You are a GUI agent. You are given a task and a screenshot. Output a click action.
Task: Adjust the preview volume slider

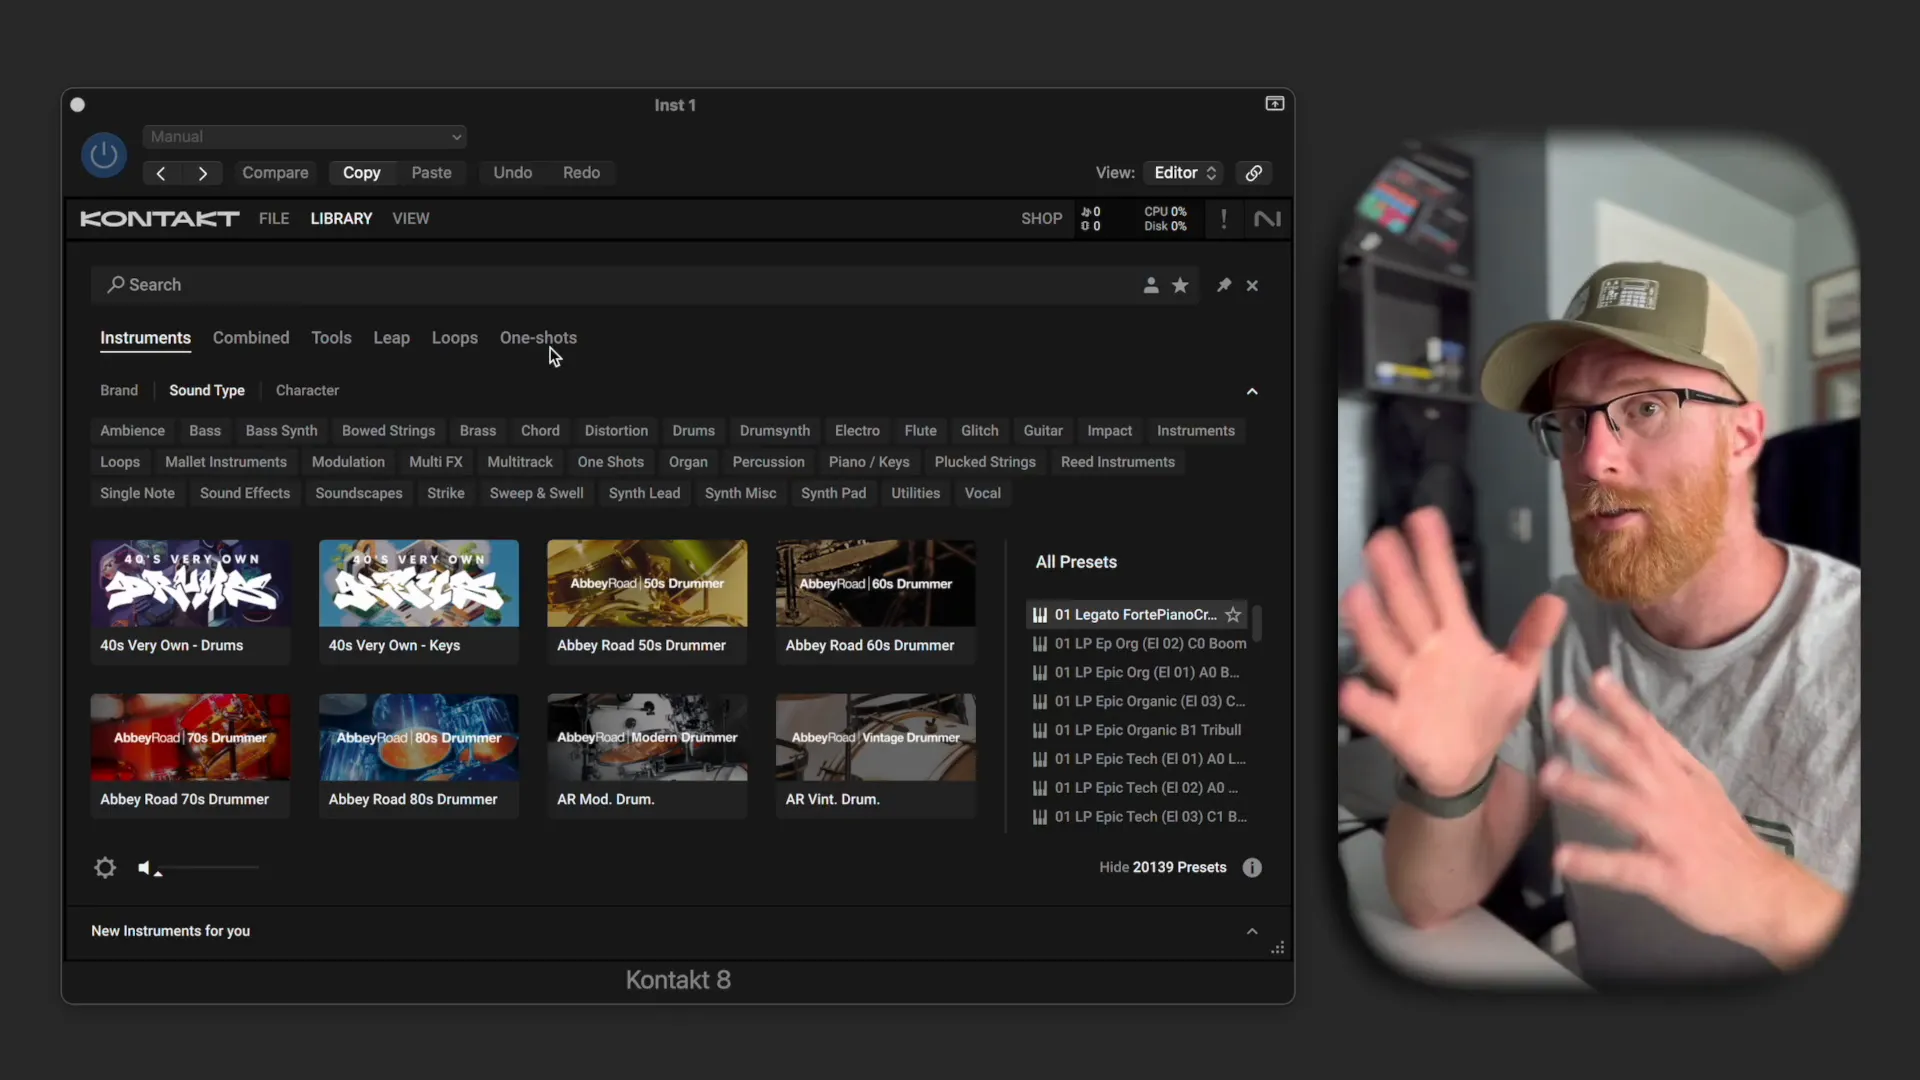[x=208, y=868]
